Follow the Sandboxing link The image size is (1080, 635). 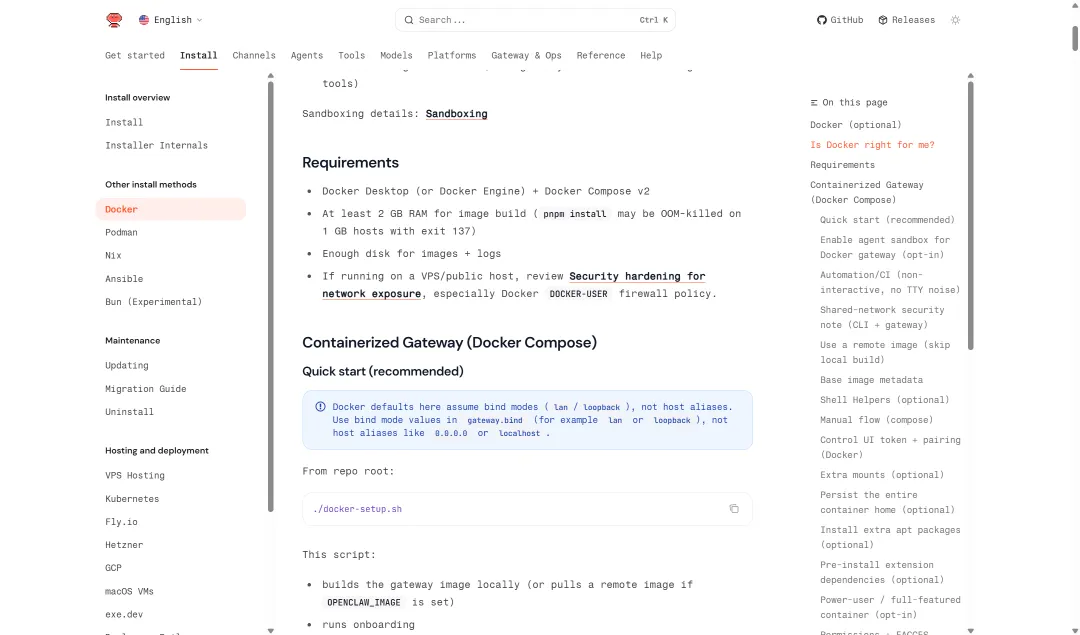click(457, 114)
